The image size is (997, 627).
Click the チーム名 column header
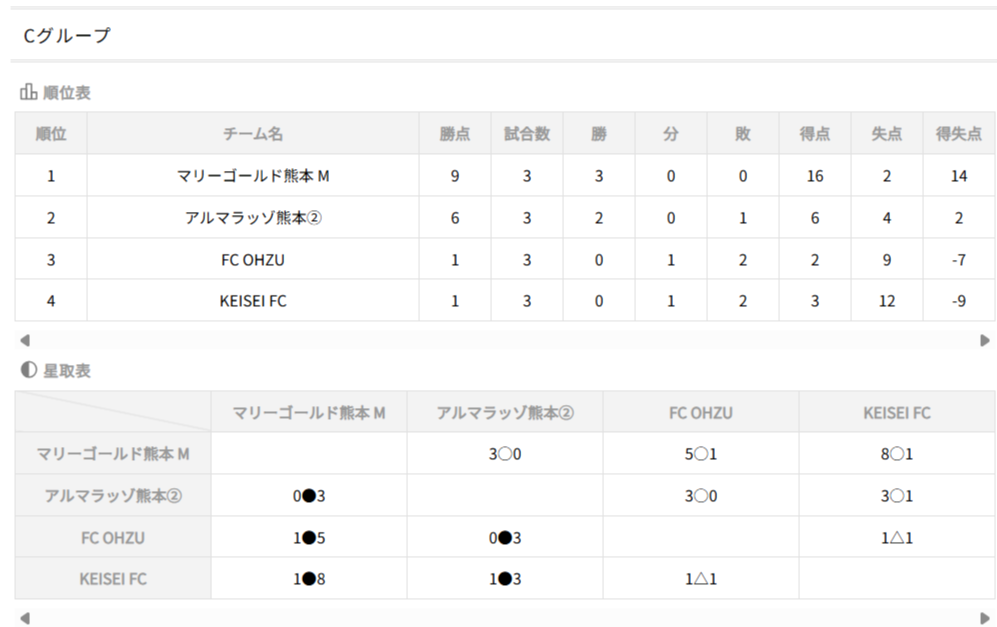253,134
